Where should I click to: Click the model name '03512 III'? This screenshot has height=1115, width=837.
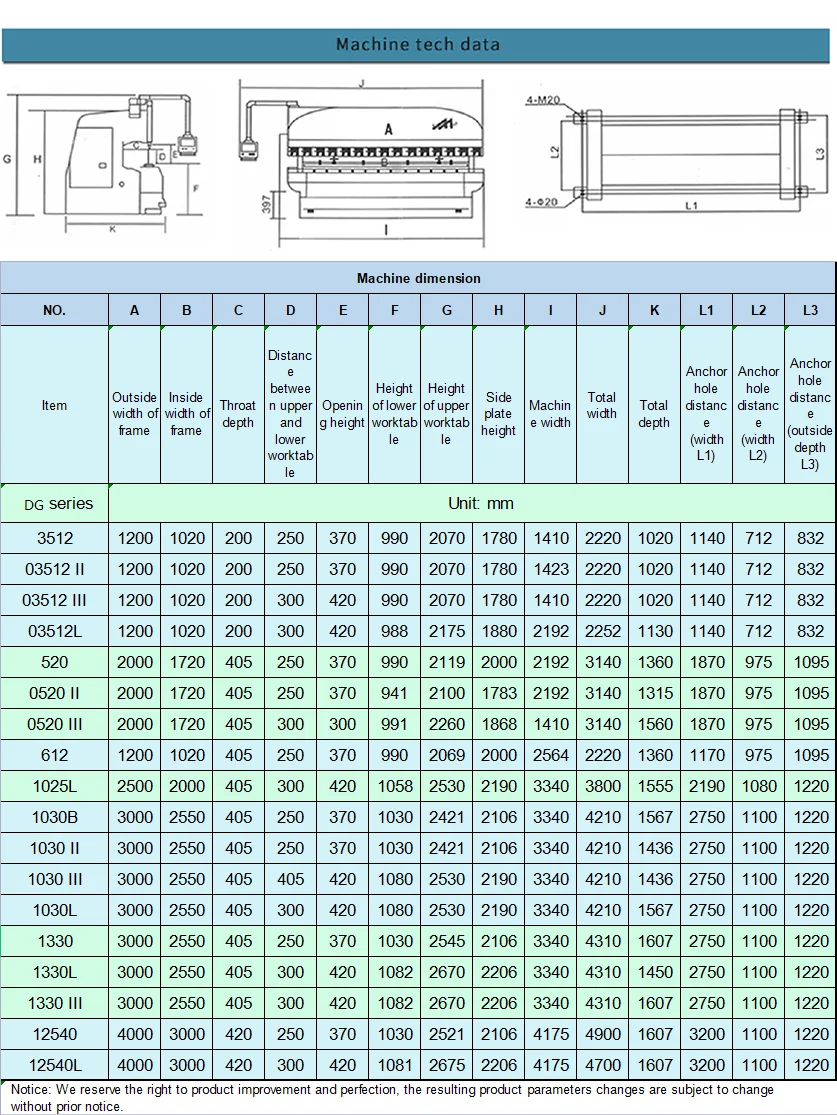point(55,600)
